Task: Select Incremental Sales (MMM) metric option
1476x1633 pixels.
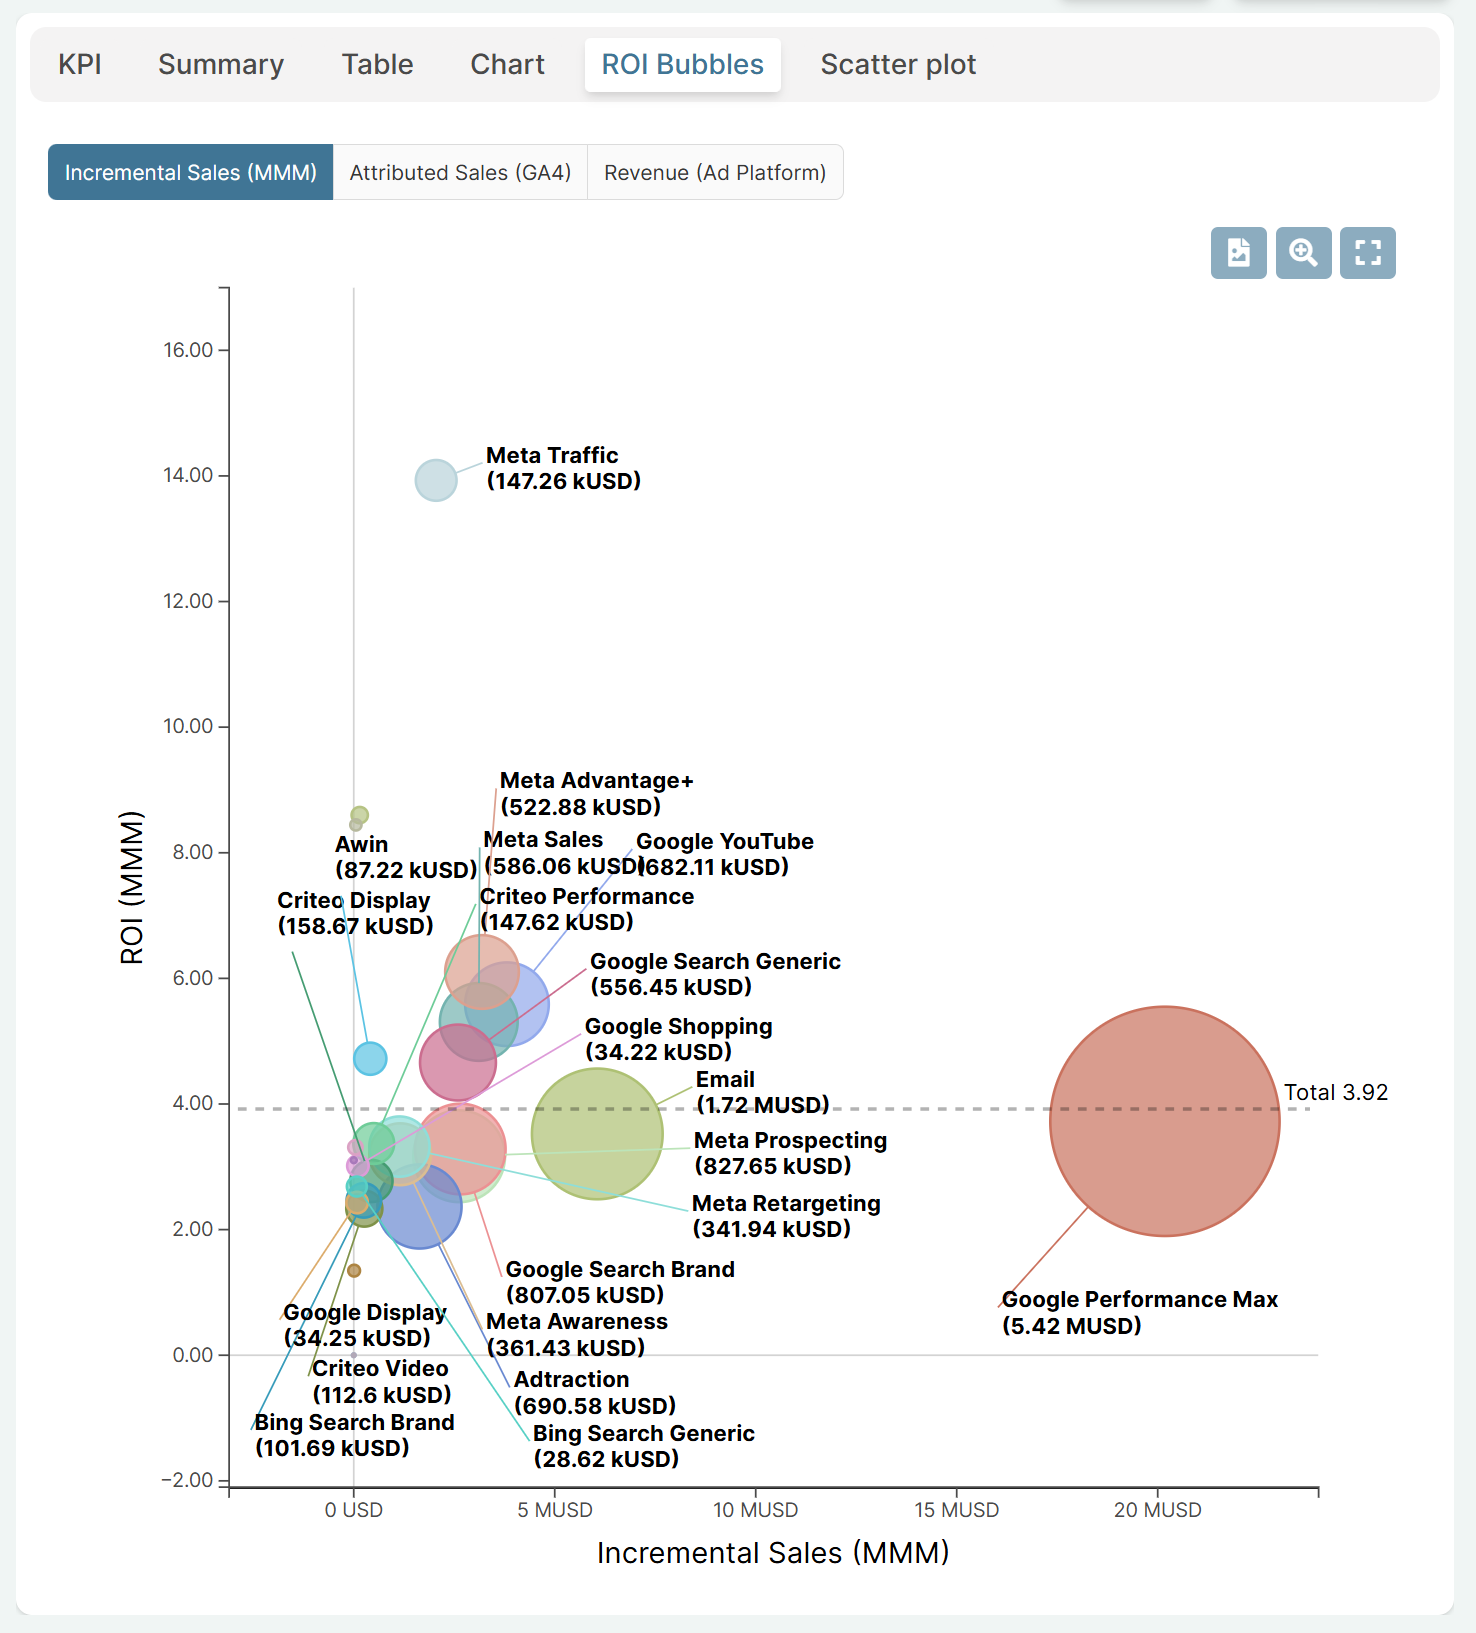Action: tap(190, 173)
